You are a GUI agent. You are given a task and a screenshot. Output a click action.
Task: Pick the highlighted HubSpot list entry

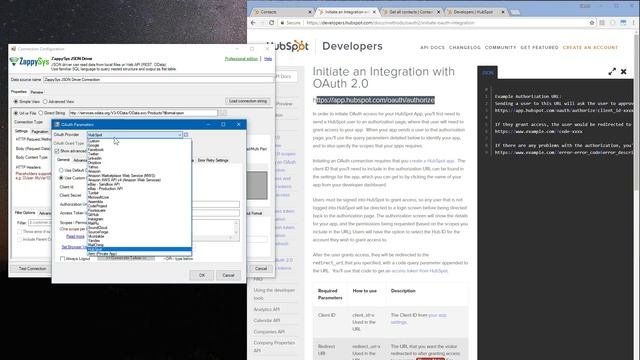click(x=139, y=249)
